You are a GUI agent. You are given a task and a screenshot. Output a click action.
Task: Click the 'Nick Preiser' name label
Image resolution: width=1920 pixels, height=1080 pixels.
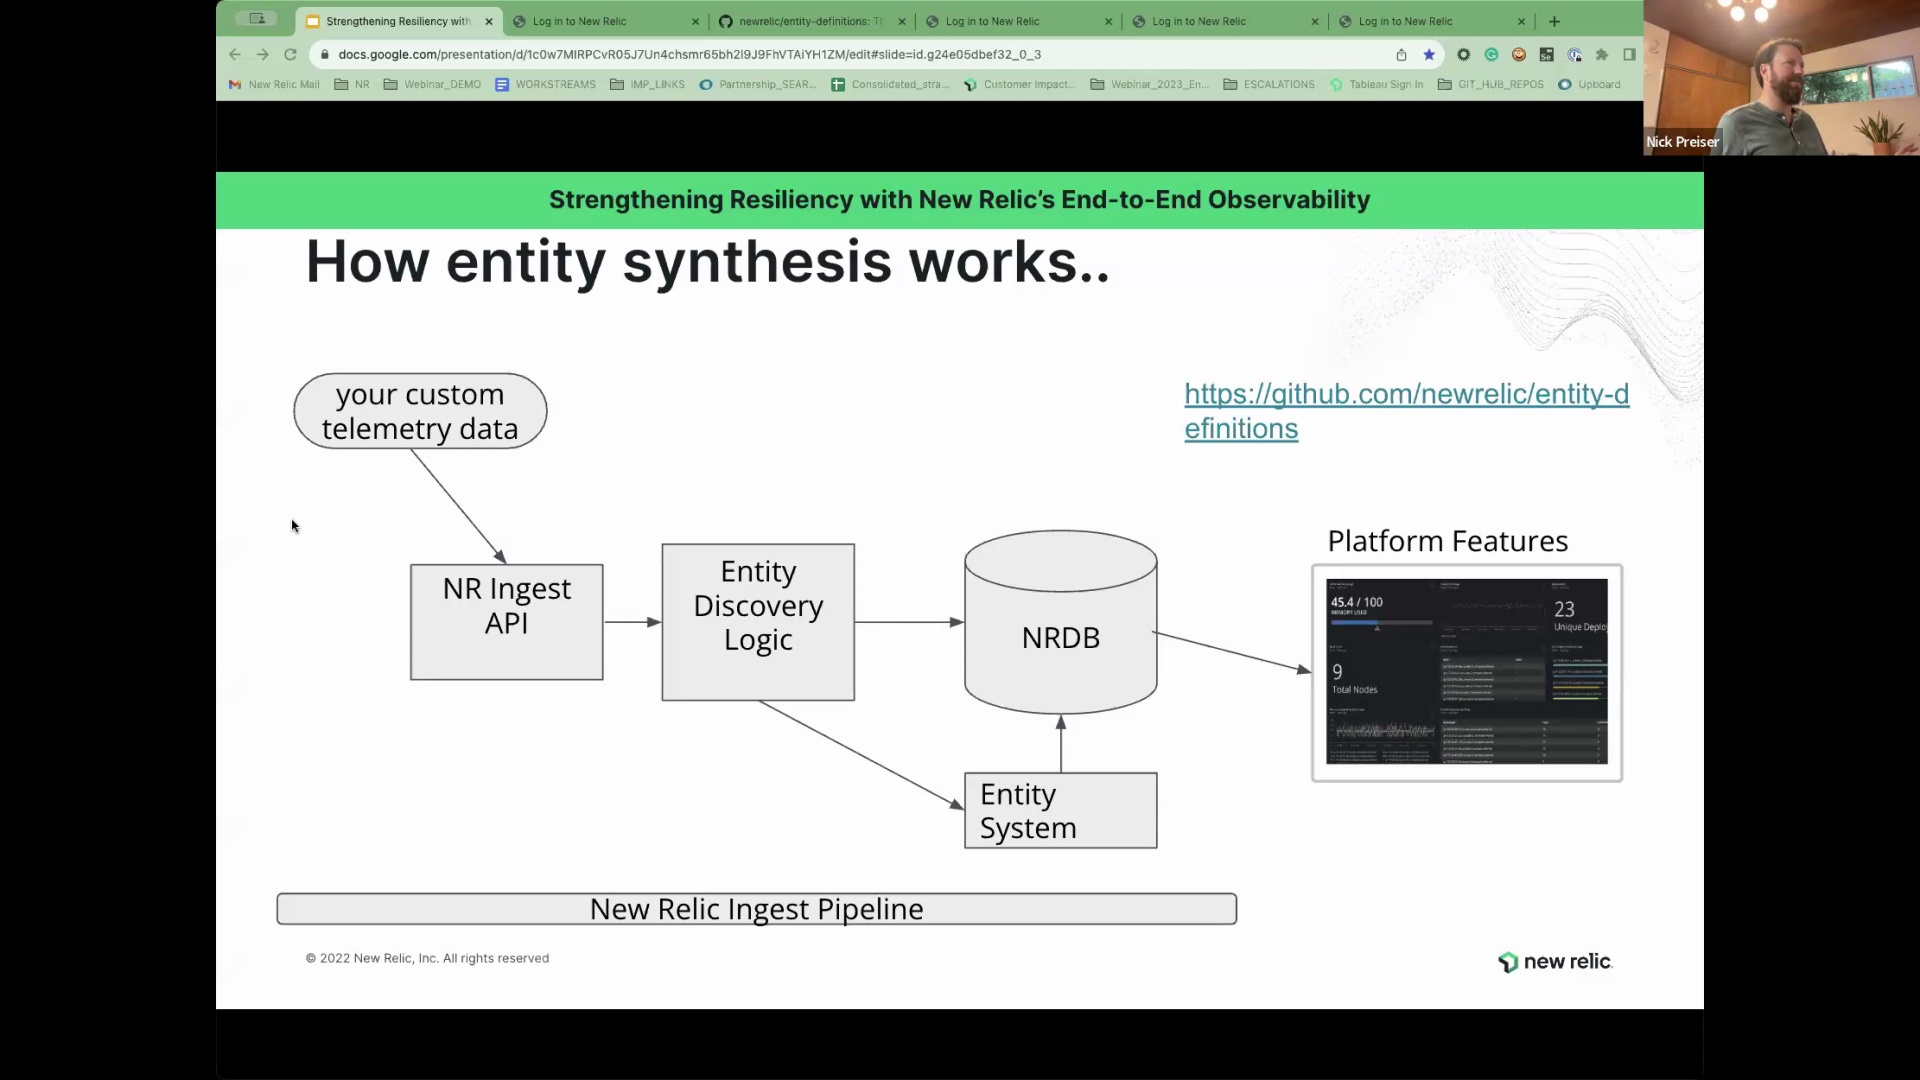1683,142
